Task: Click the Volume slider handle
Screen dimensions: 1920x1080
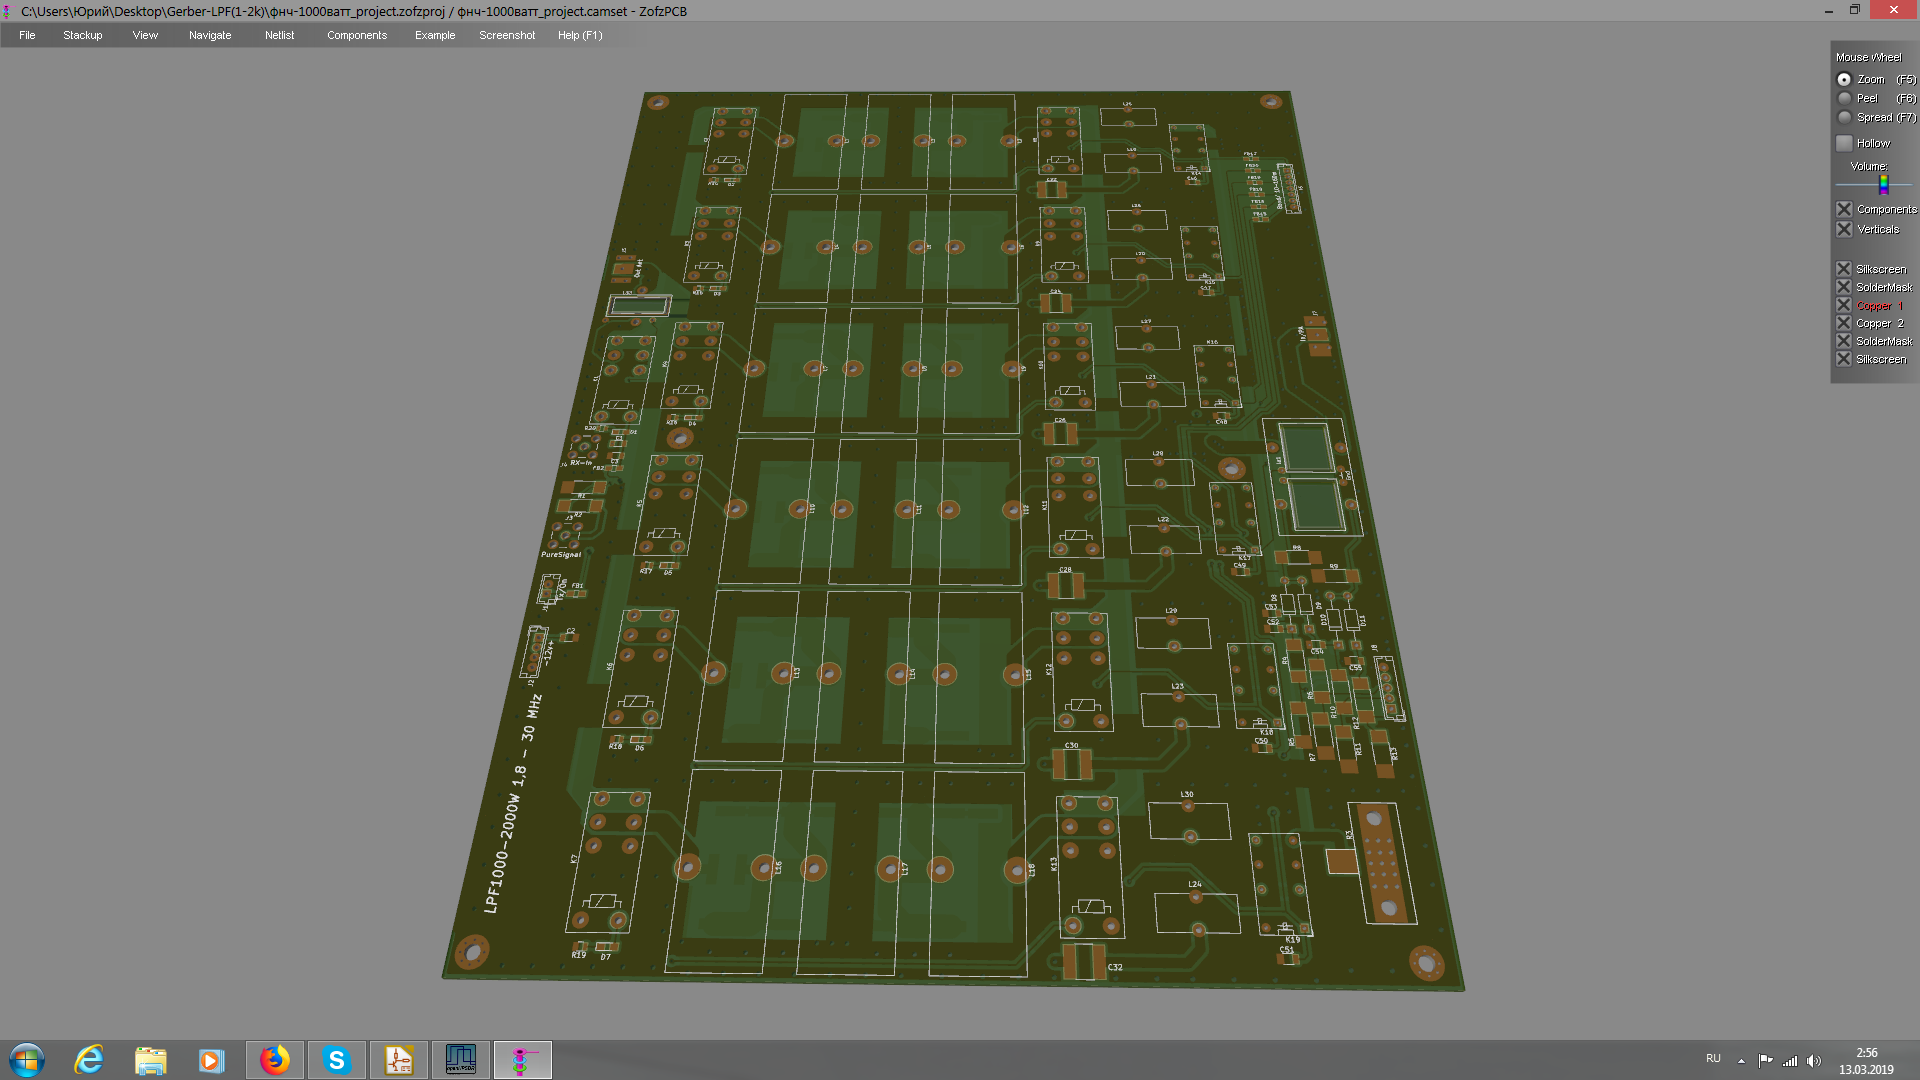Action: point(1884,185)
